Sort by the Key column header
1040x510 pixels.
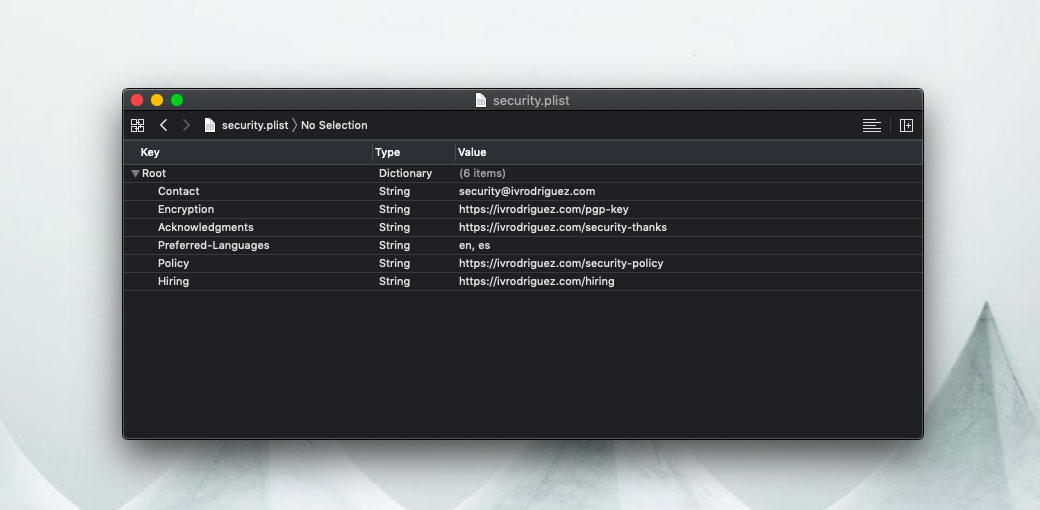150,152
